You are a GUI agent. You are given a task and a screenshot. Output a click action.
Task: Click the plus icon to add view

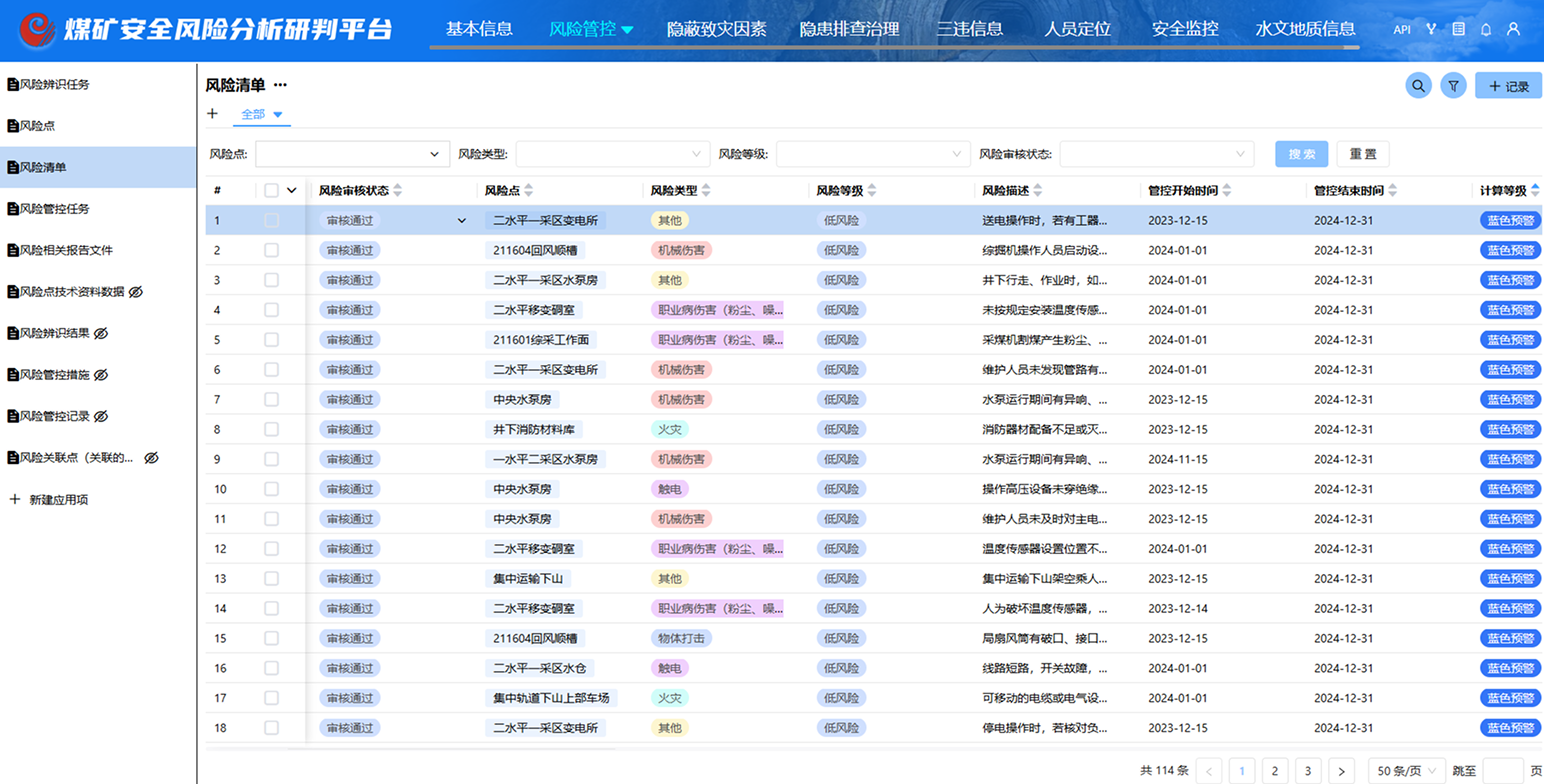(212, 114)
